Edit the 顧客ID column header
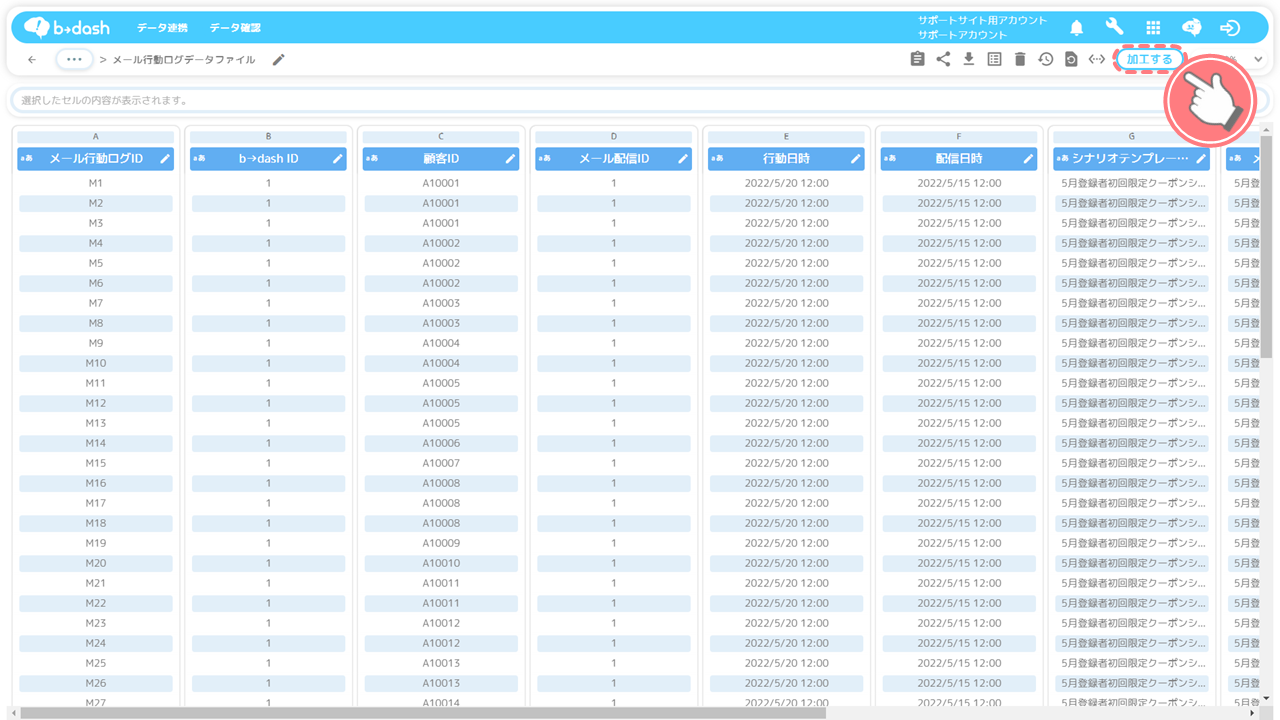Screen dimensions: 1280x720 pos(510,159)
